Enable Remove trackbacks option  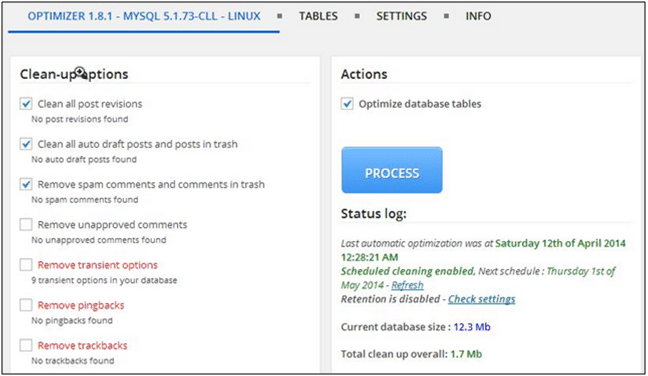click(26, 345)
